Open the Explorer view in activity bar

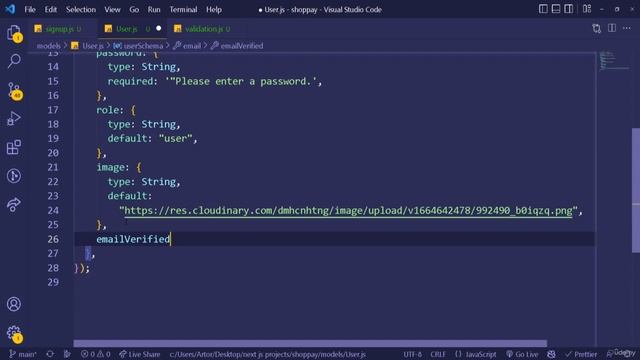[x=14, y=33]
